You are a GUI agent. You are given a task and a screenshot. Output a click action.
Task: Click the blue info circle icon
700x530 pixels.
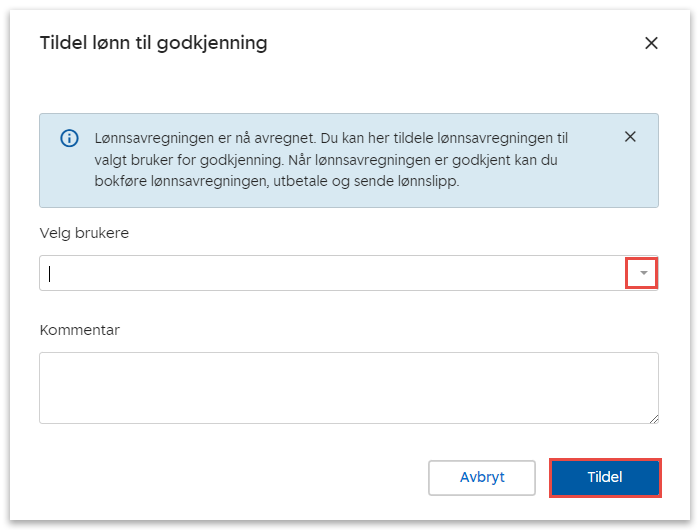[69, 138]
